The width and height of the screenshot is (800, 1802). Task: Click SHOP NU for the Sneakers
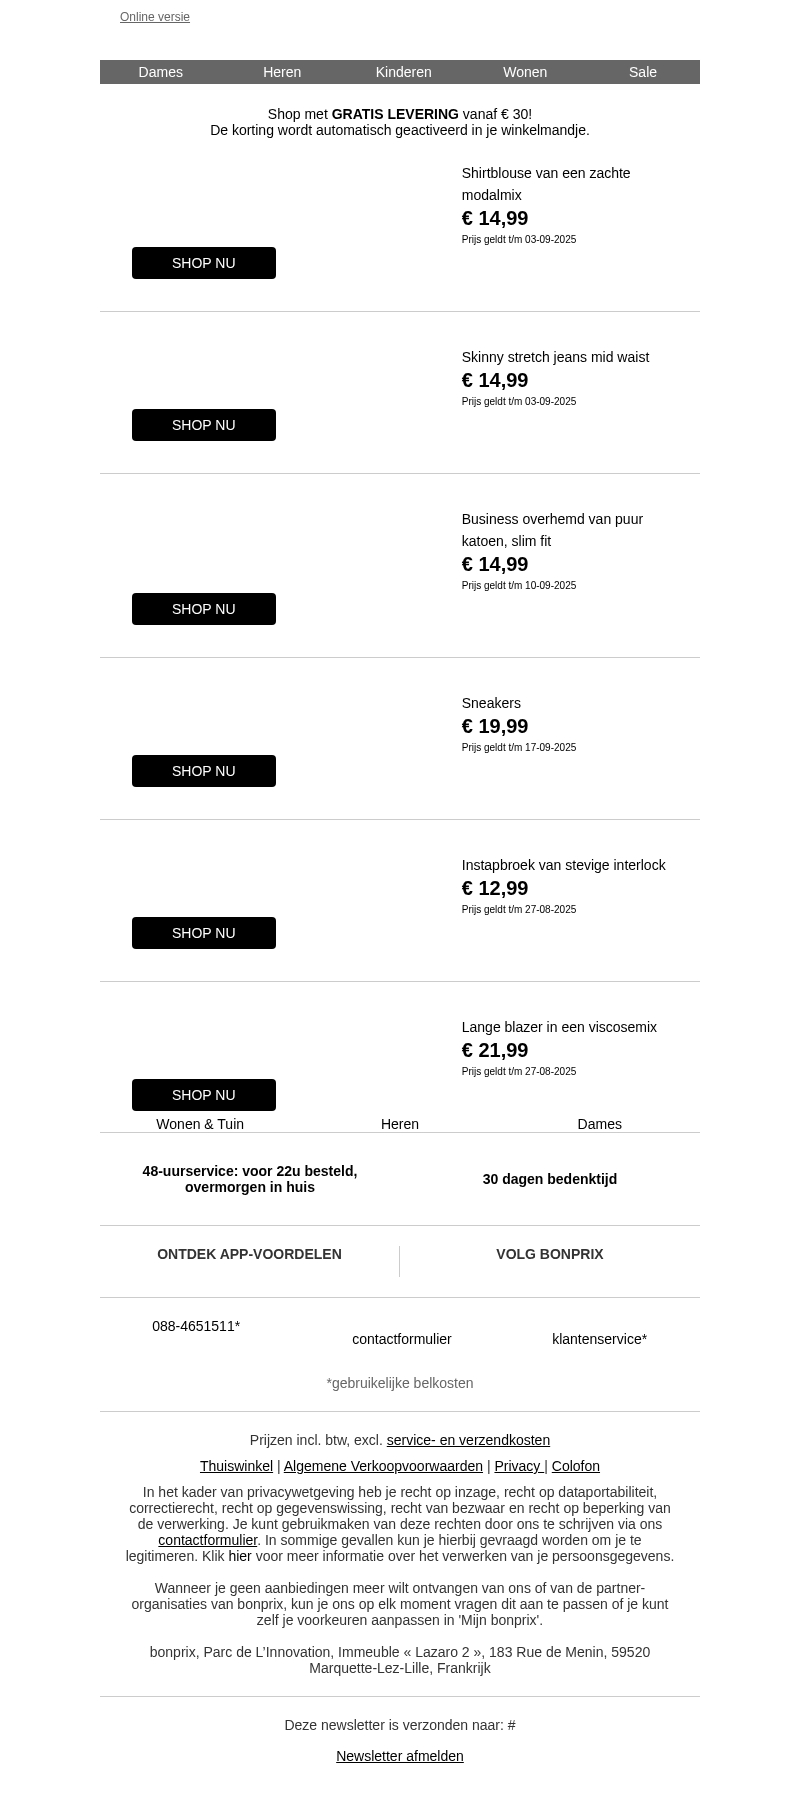204,771
